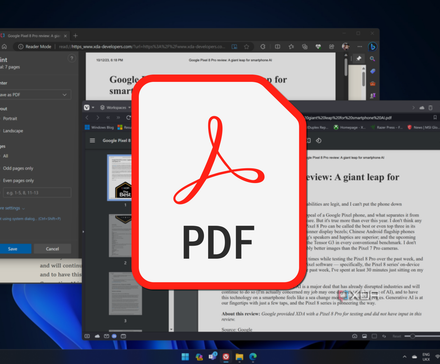Toggle Vivaldi panel icon in status bar

(x=87, y=336)
